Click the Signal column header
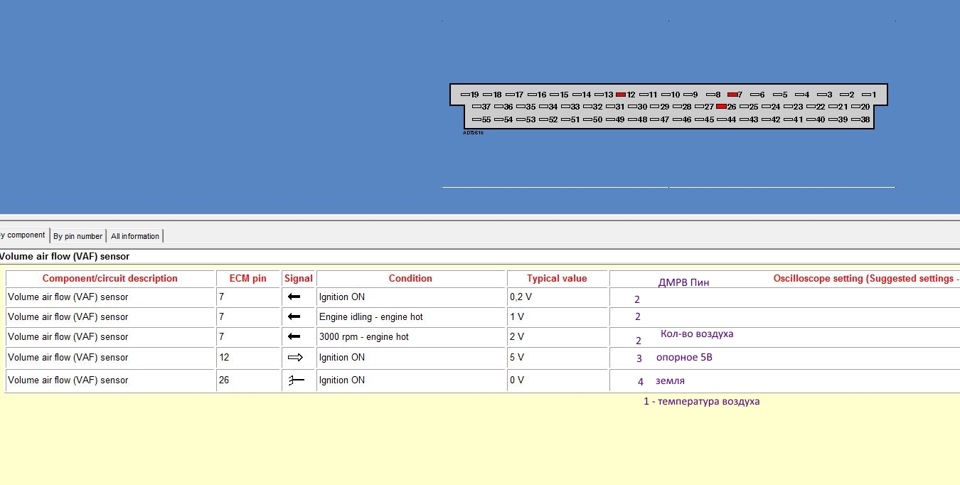The height and width of the screenshot is (485, 960). click(x=298, y=278)
